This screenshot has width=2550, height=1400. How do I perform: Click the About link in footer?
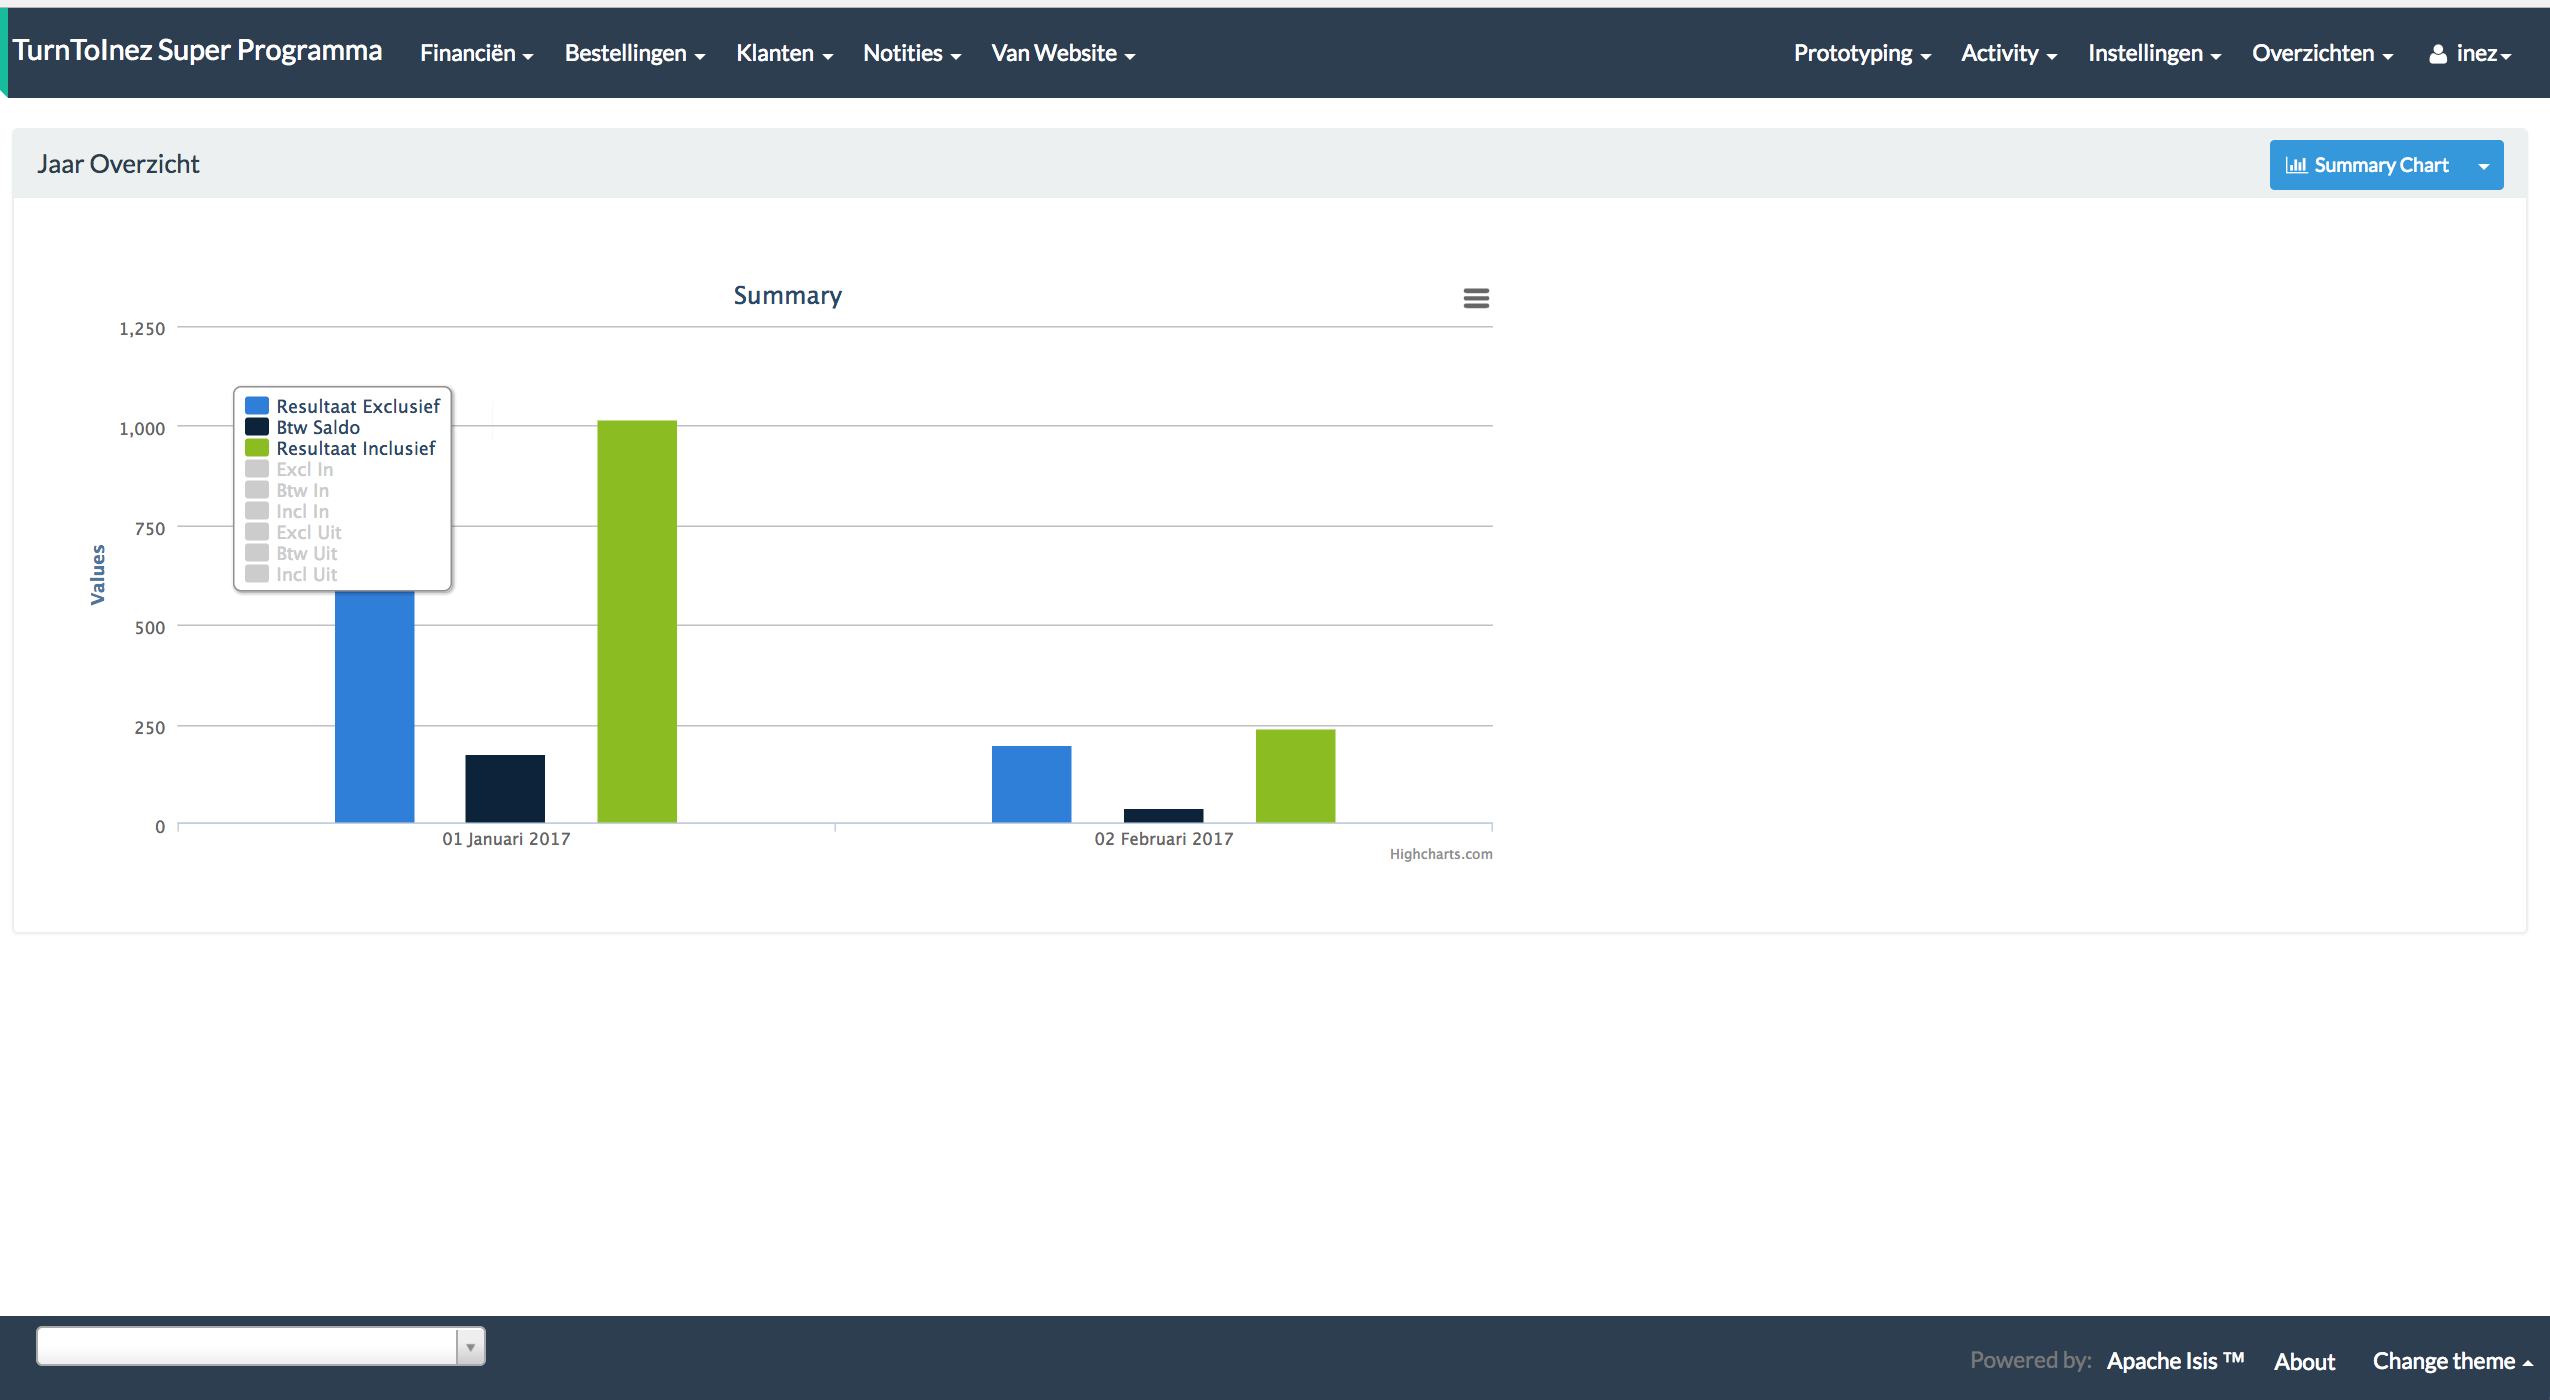2304,1361
